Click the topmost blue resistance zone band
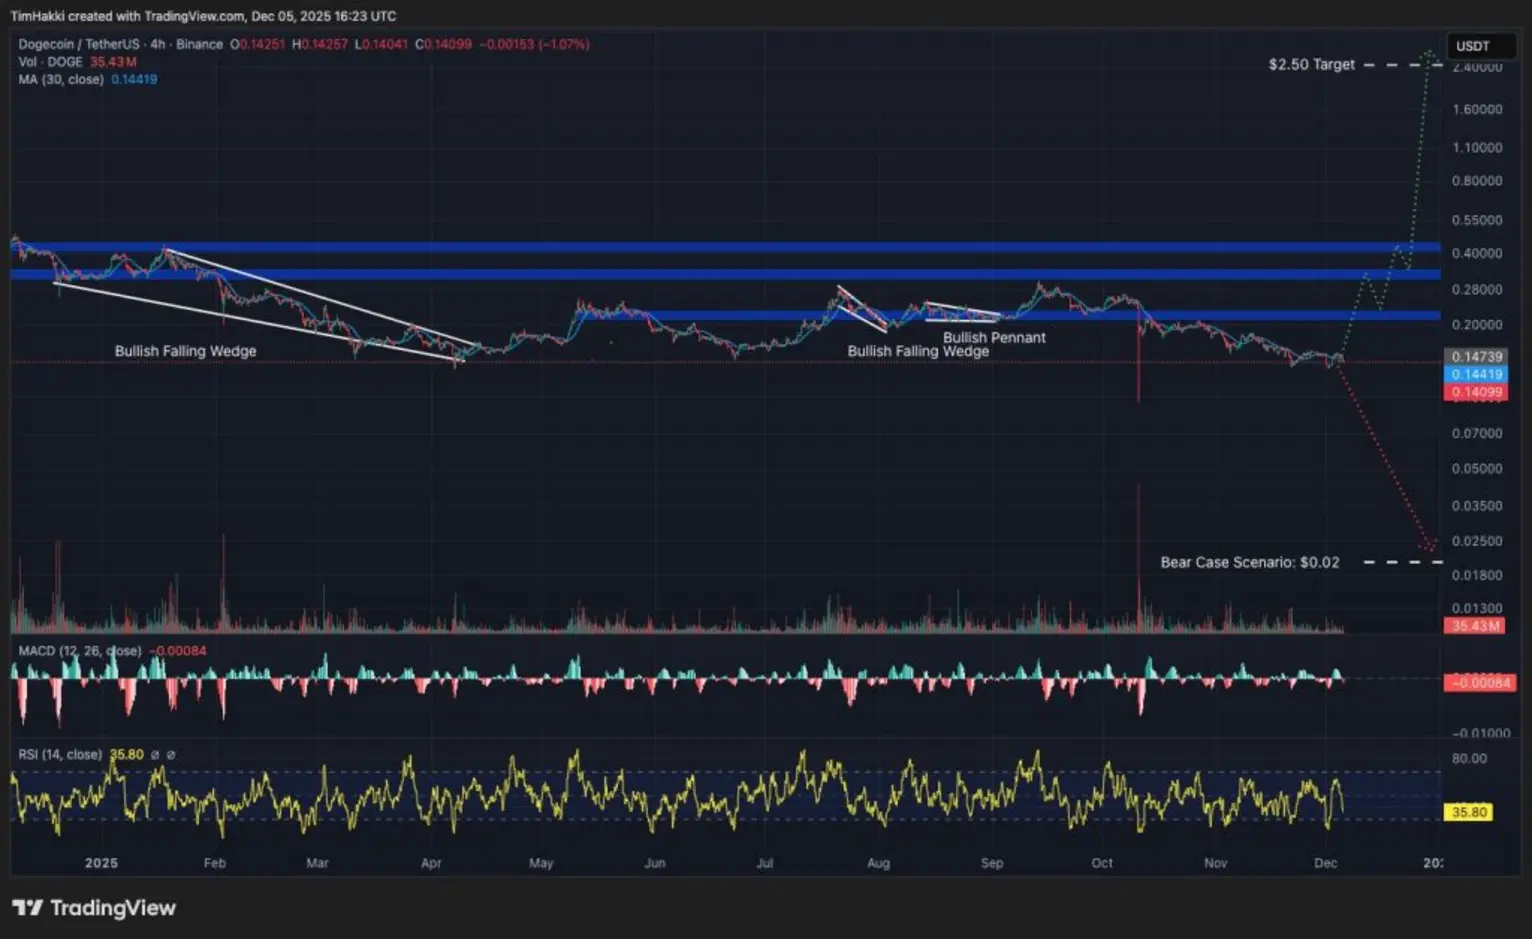Screen dimensions: 1532x939 point(725,247)
